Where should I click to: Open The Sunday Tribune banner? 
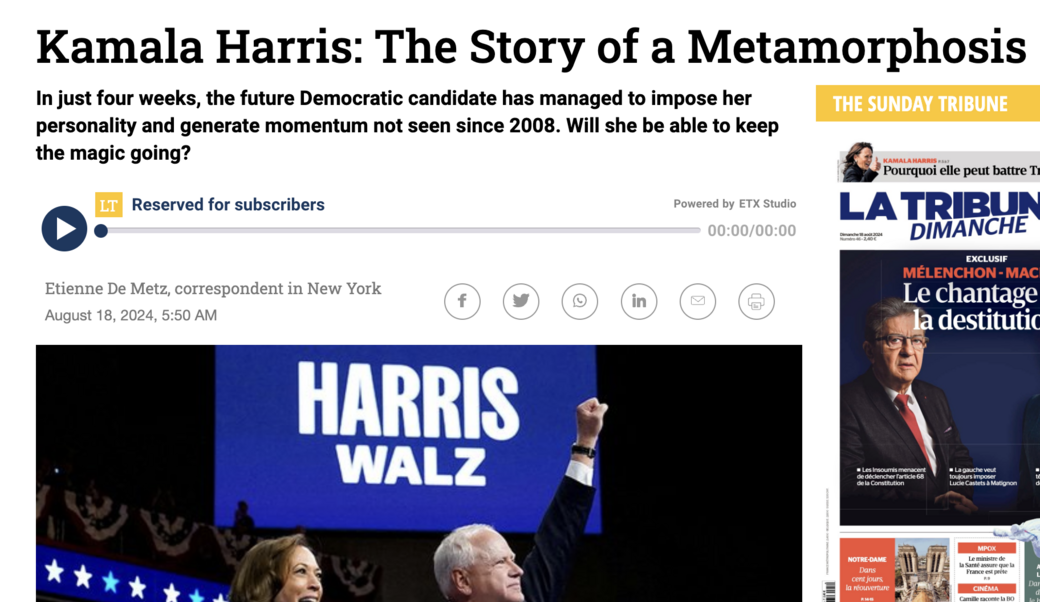927,103
